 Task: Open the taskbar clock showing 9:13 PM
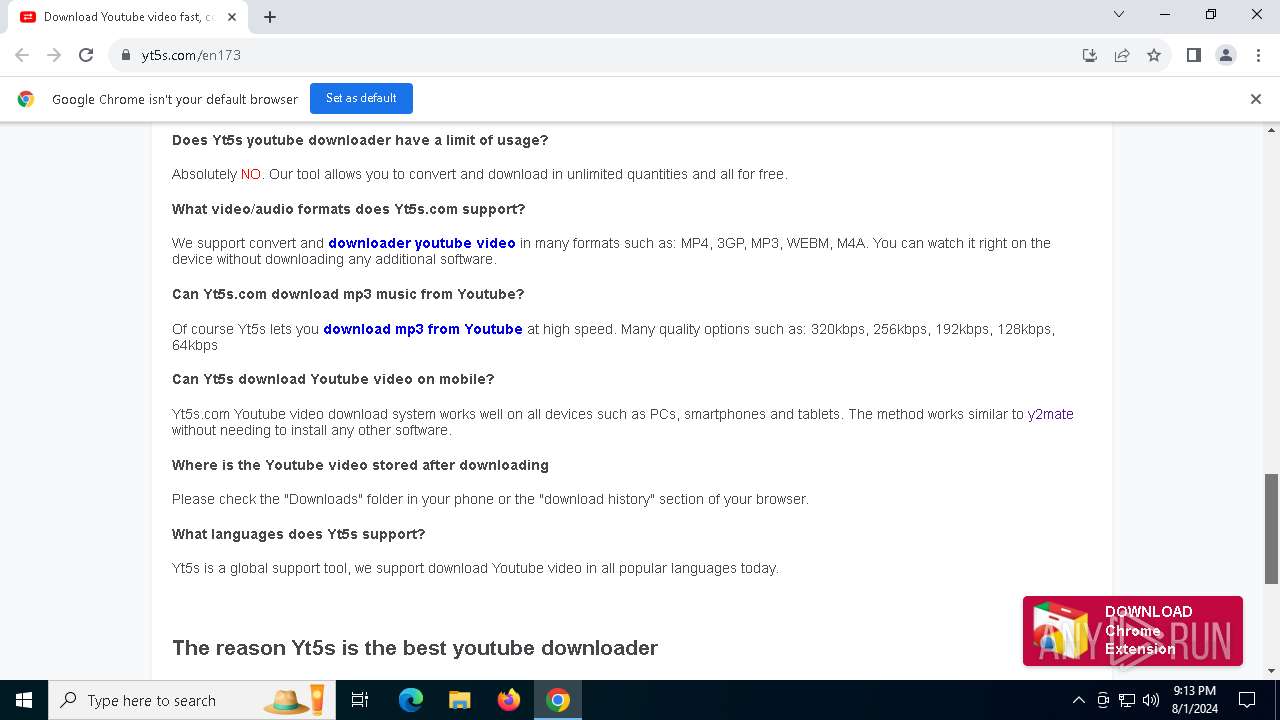click(1194, 700)
